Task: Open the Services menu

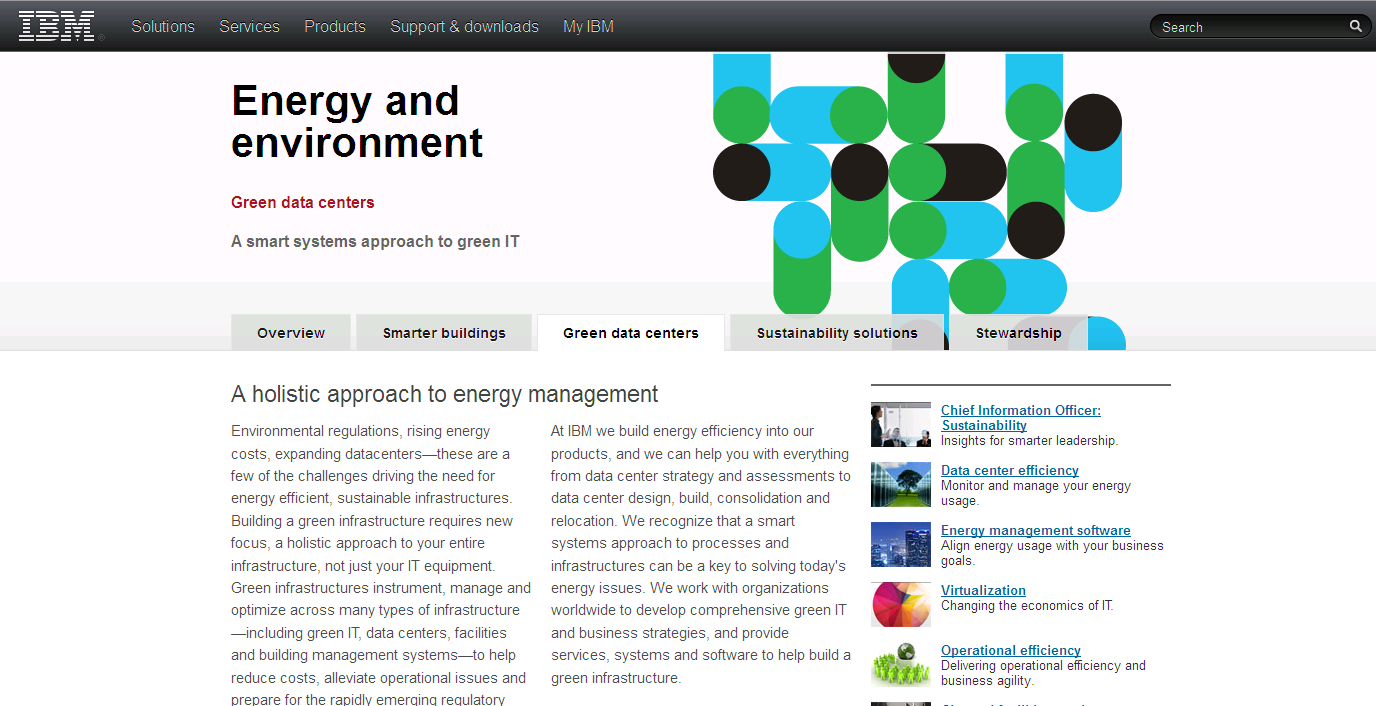Action: coord(250,27)
